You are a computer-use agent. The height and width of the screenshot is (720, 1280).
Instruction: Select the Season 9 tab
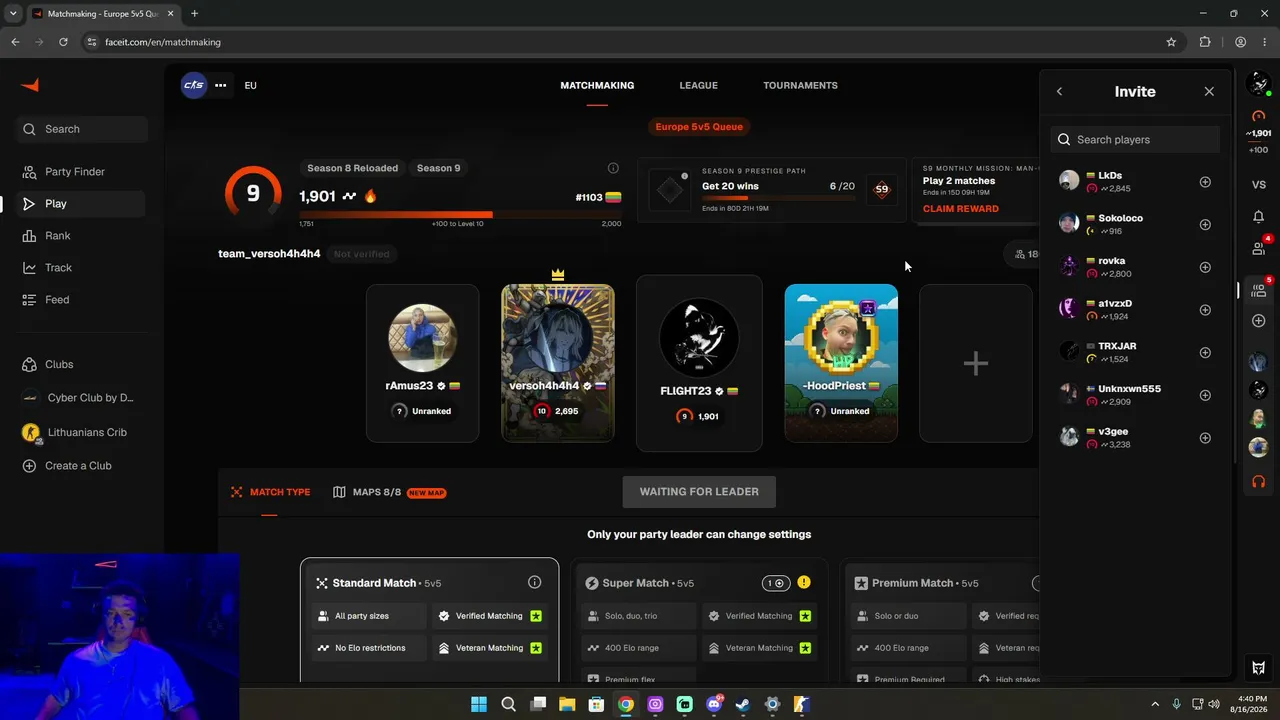439,168
